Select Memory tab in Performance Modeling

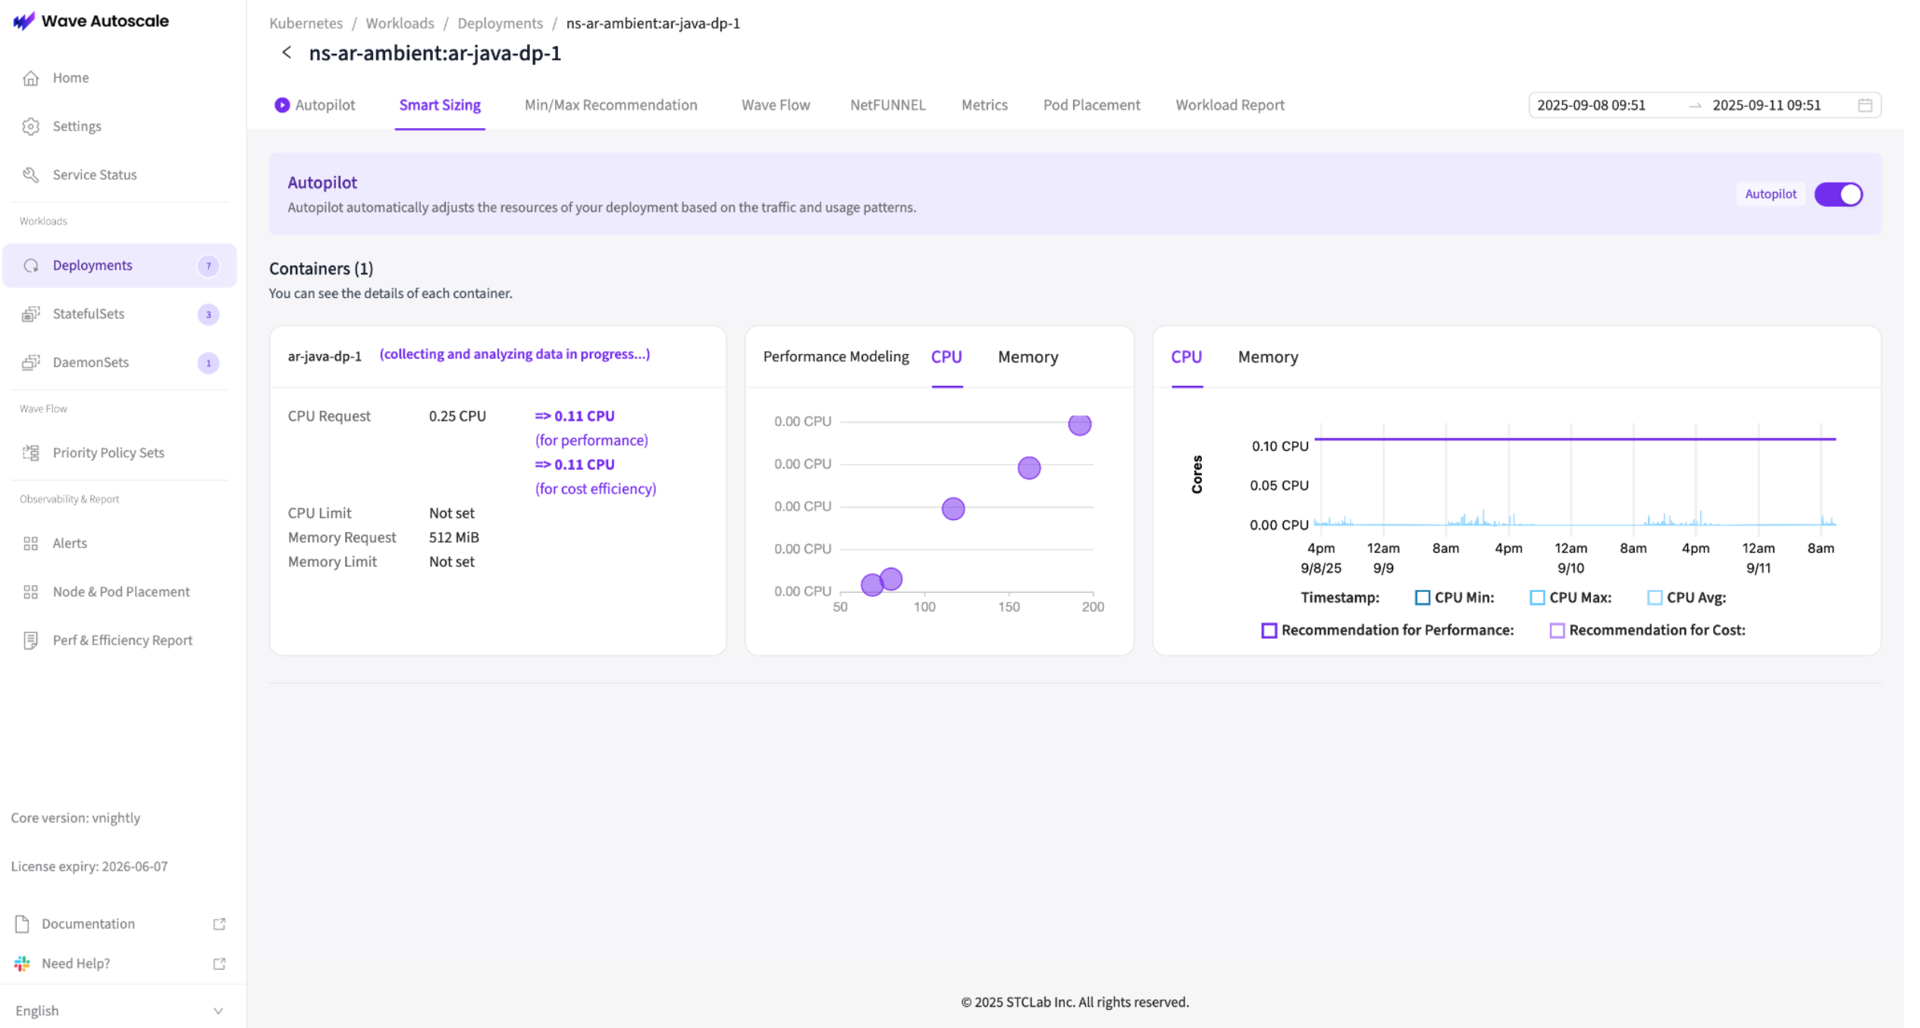1028,357
